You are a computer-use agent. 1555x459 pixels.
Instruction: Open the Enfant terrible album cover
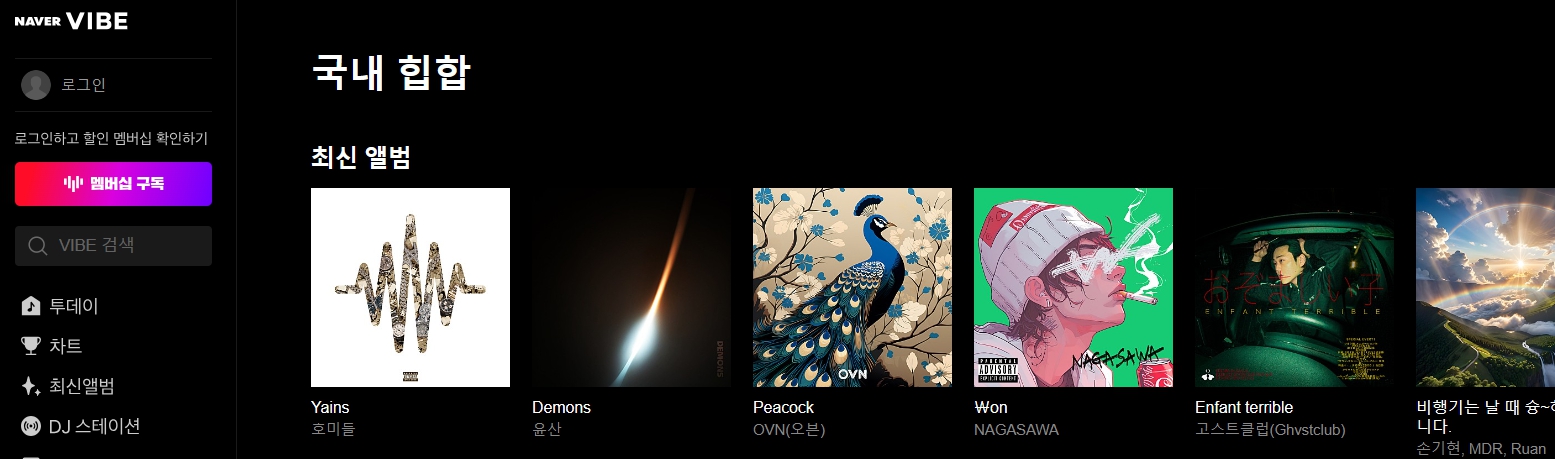pos(1294,287)
